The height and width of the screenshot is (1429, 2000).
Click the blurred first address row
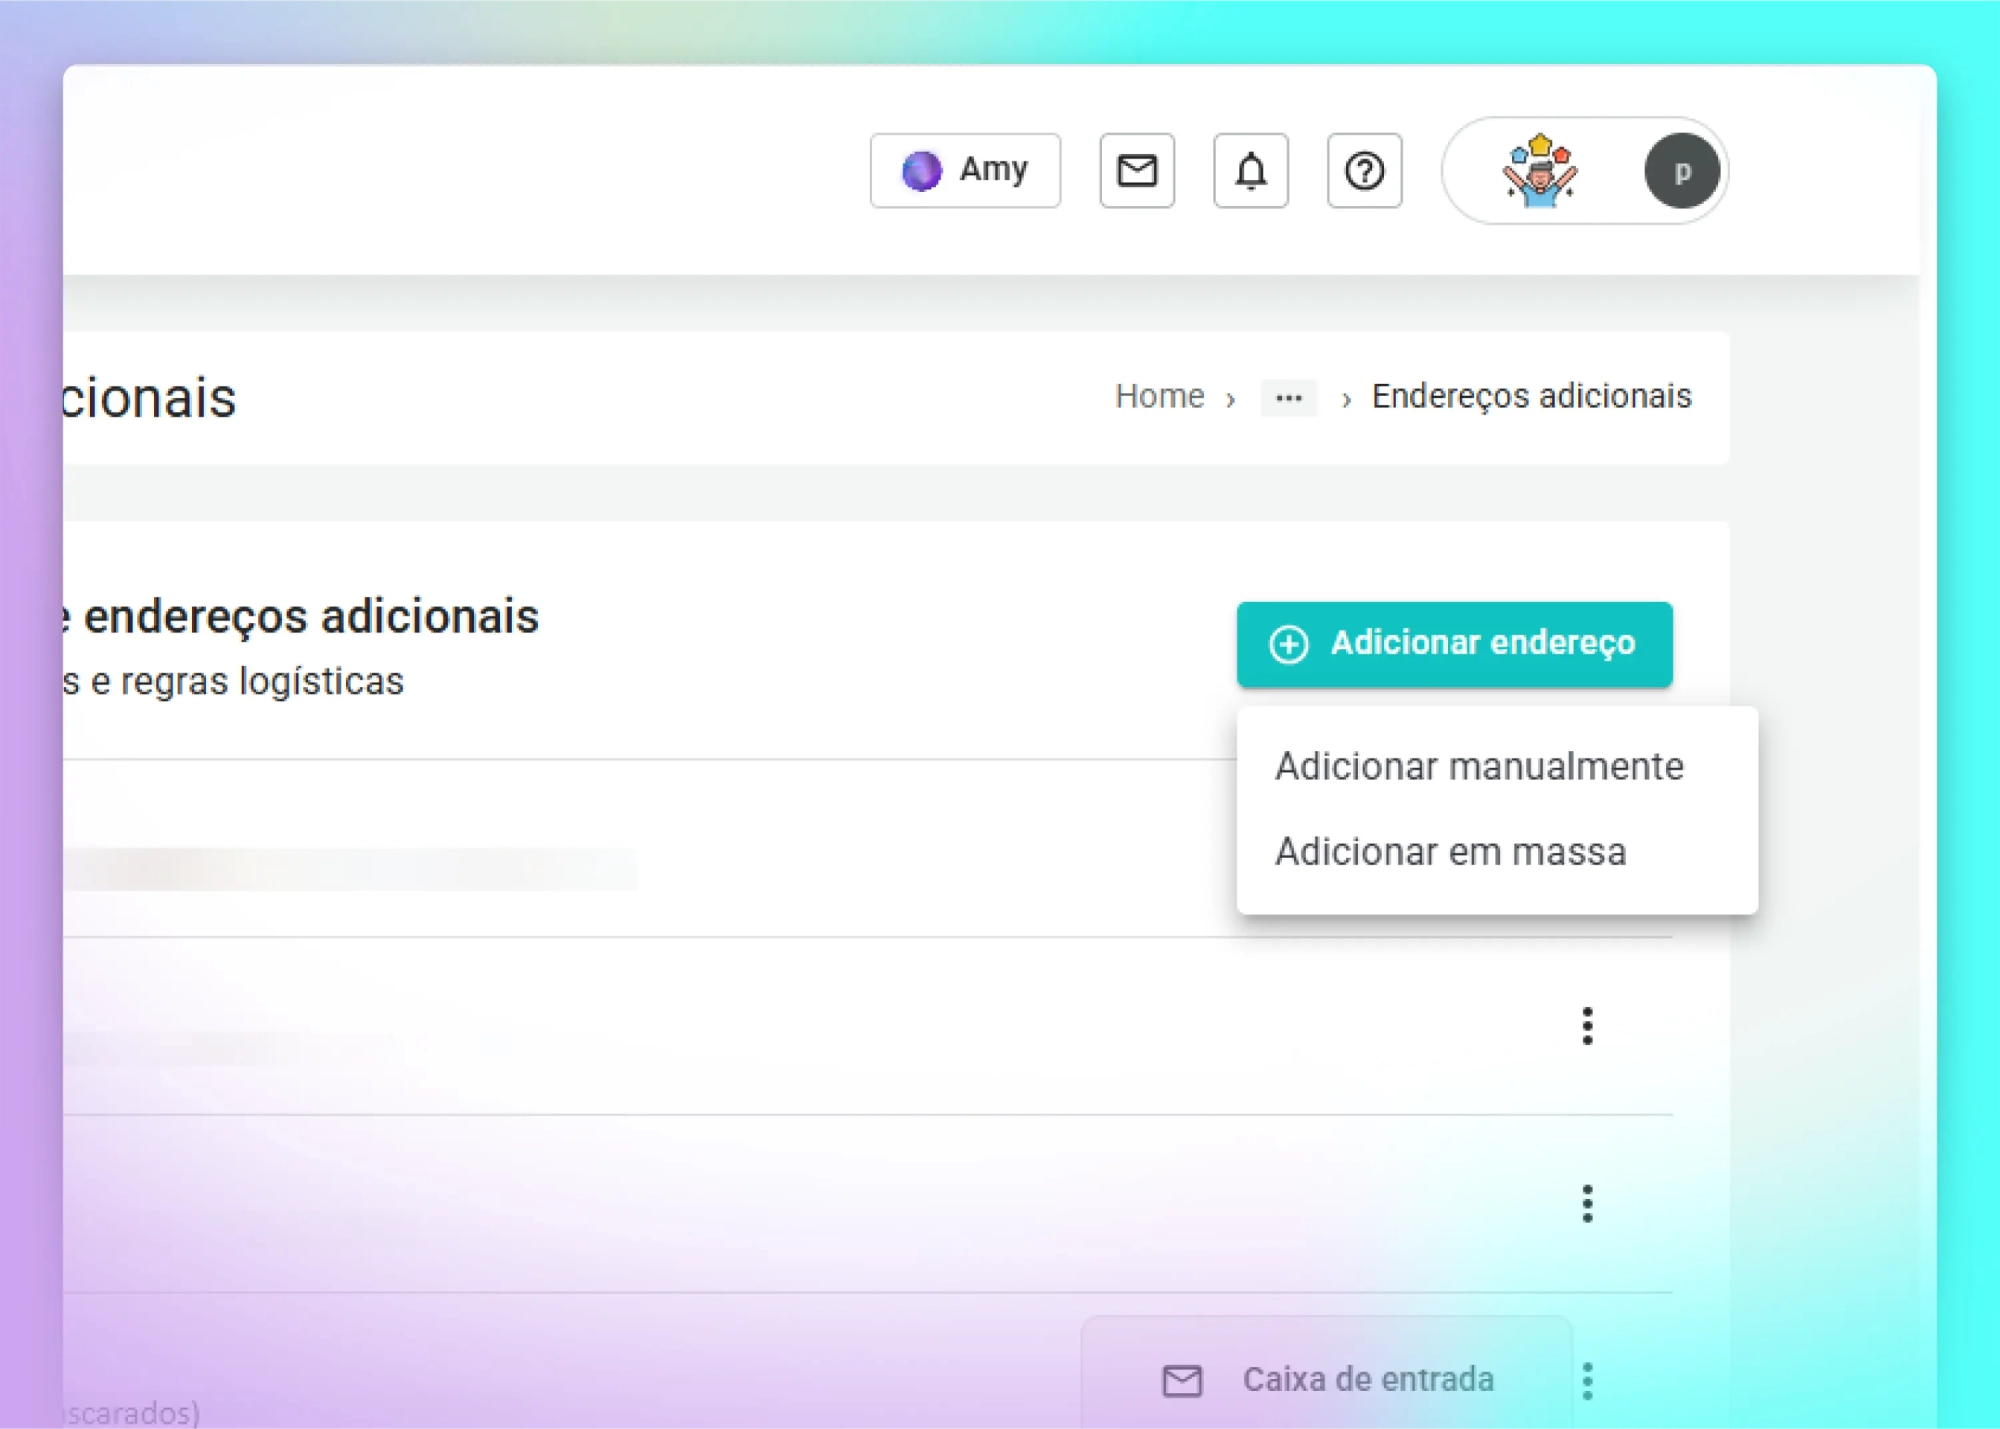[350, 869]
